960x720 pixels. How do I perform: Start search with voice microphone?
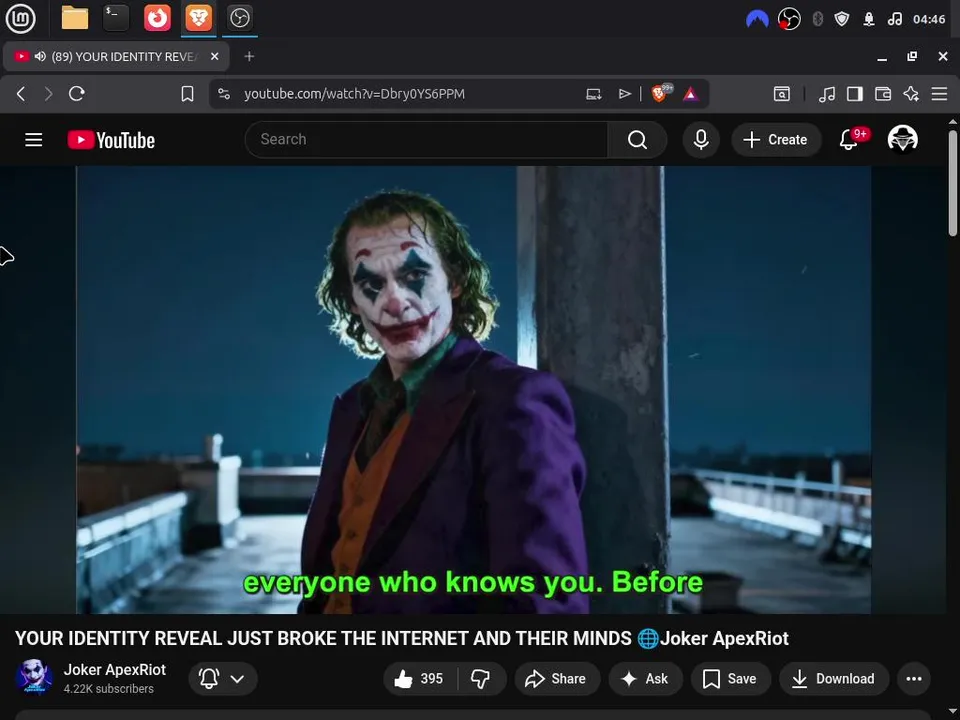(x=701, y=140)
